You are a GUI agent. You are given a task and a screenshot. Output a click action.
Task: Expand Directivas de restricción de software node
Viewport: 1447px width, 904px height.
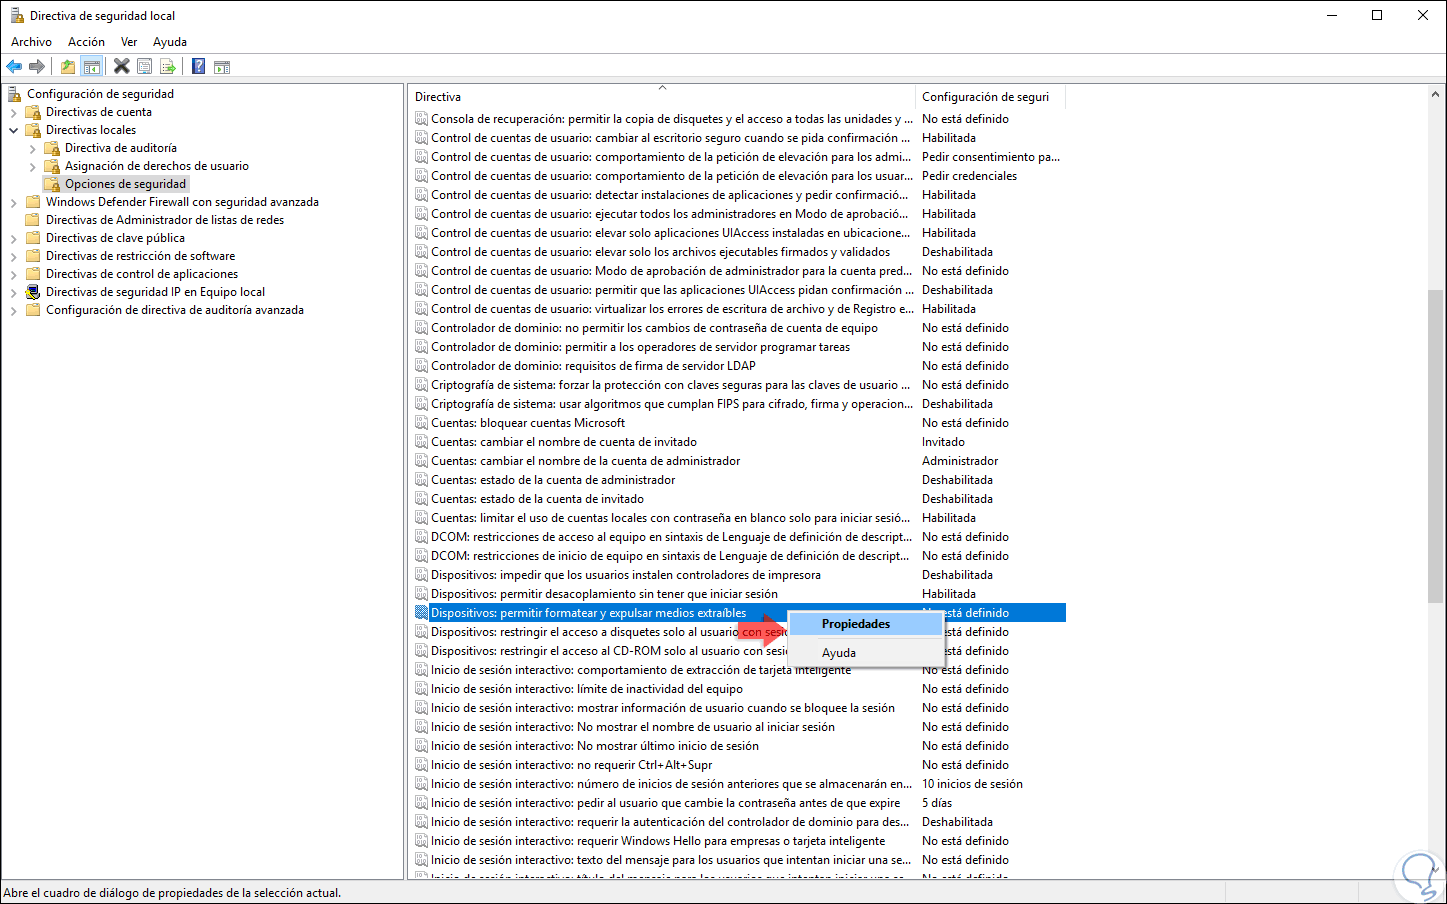[x=14, y=256]
